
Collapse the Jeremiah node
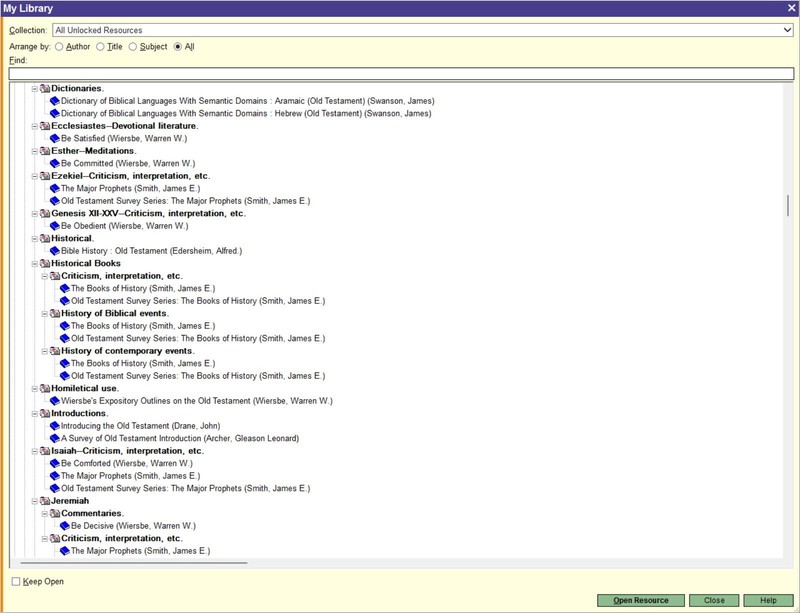coord(35,501)
